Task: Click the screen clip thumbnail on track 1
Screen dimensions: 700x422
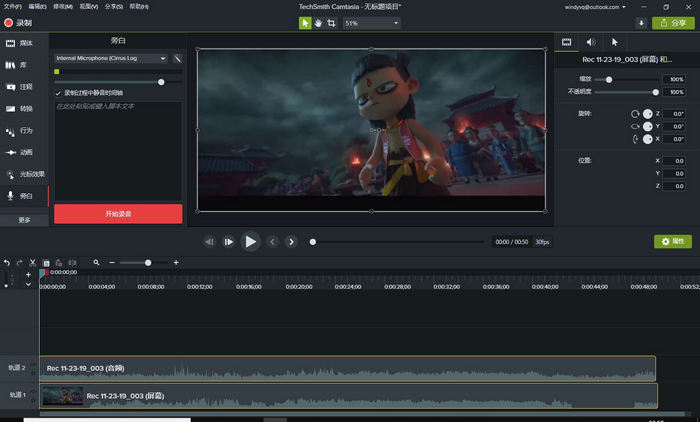Action: 62,396
